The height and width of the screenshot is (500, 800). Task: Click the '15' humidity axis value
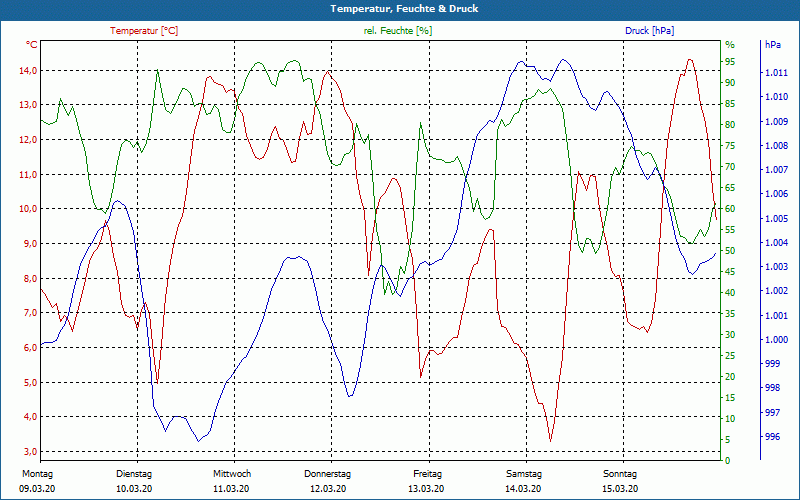pos(730,397)
